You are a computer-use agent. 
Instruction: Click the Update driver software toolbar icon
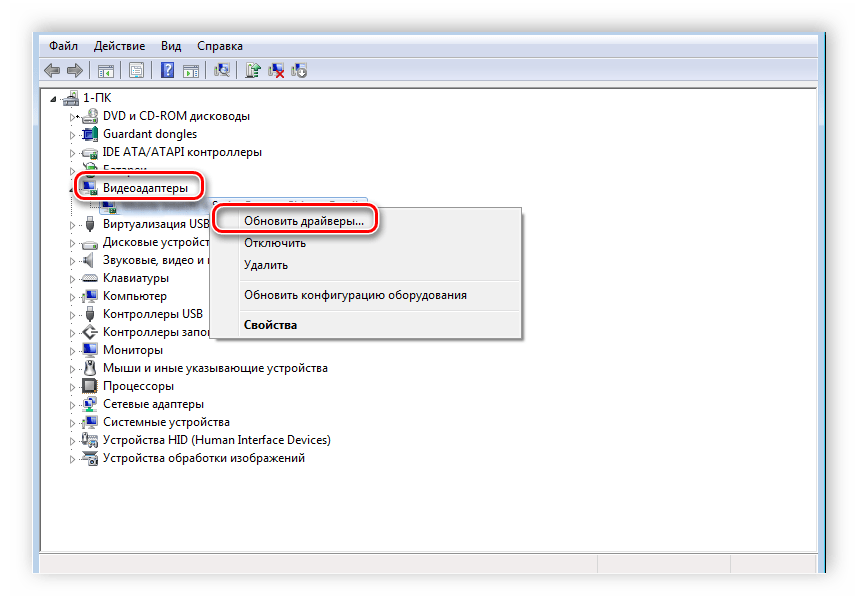[254, 70]
